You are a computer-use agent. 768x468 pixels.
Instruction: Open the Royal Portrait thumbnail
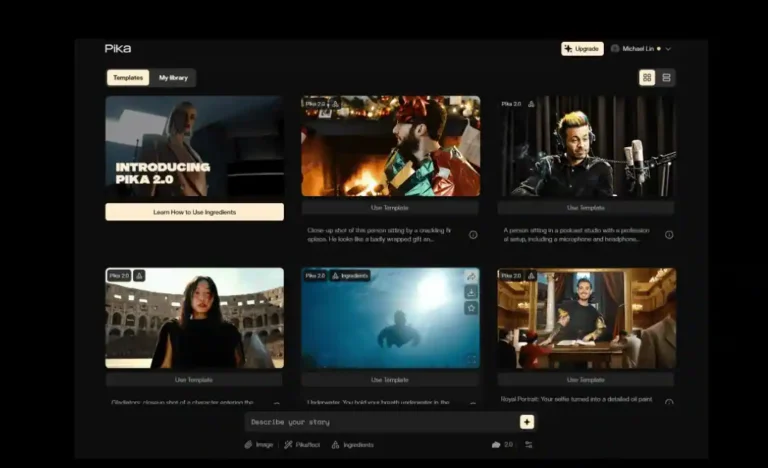point(586,318)
